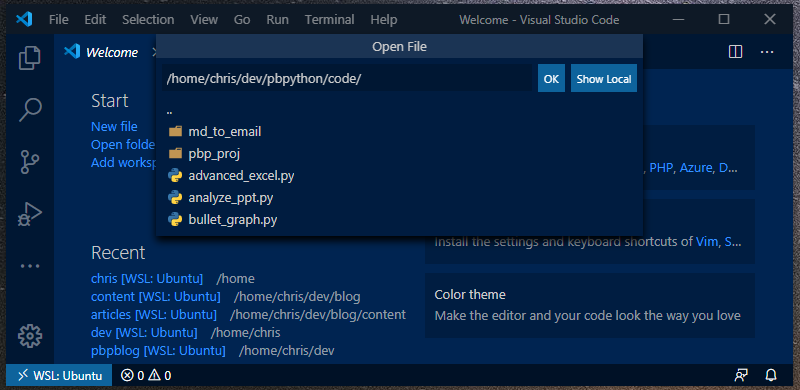Open the Source Control view
800x390 pixels.
(30, 162)
